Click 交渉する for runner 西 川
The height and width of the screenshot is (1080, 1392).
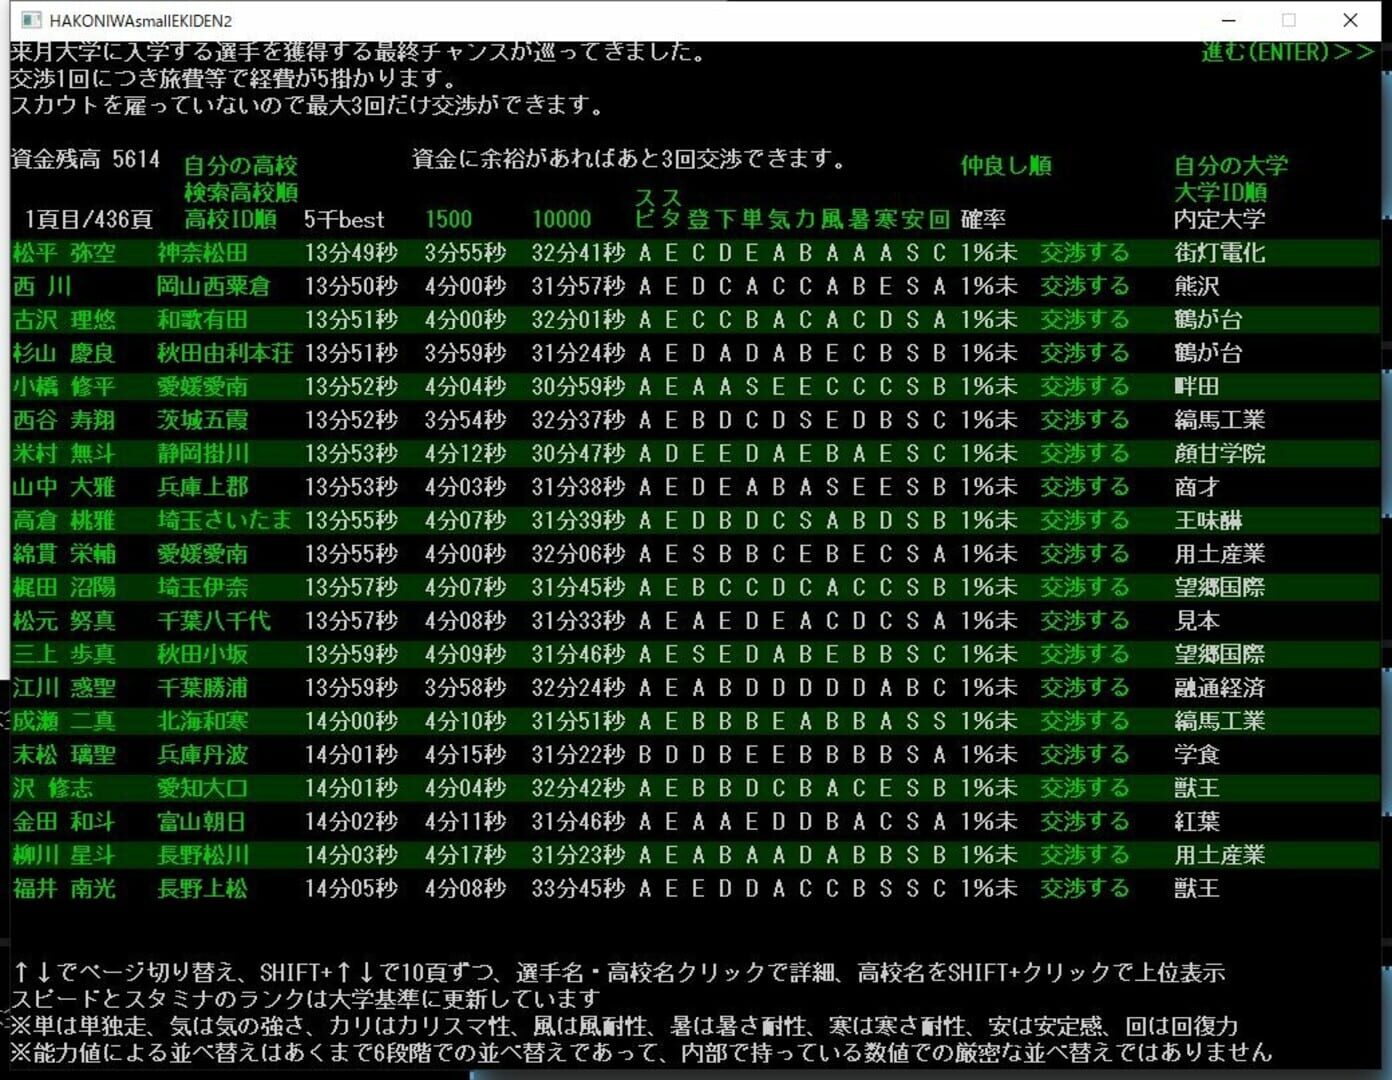[1084, 287]
